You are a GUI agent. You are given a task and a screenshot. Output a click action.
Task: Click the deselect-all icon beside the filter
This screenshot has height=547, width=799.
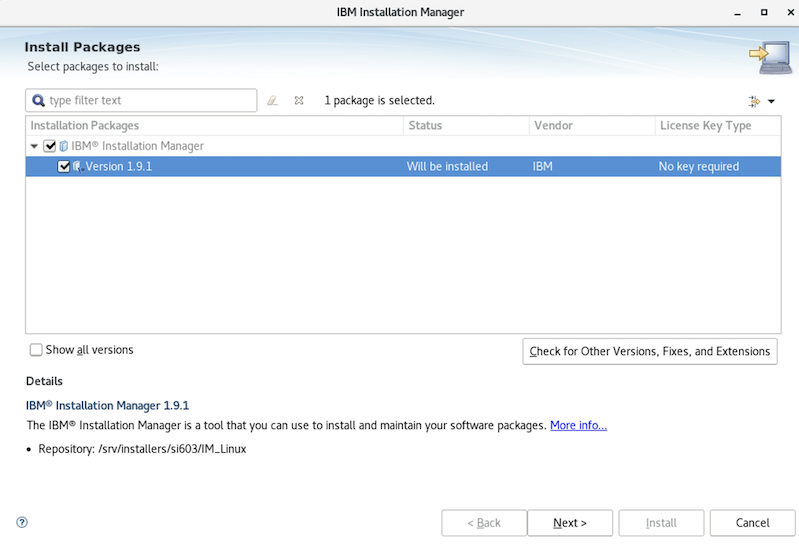click(x=299, y=100)
